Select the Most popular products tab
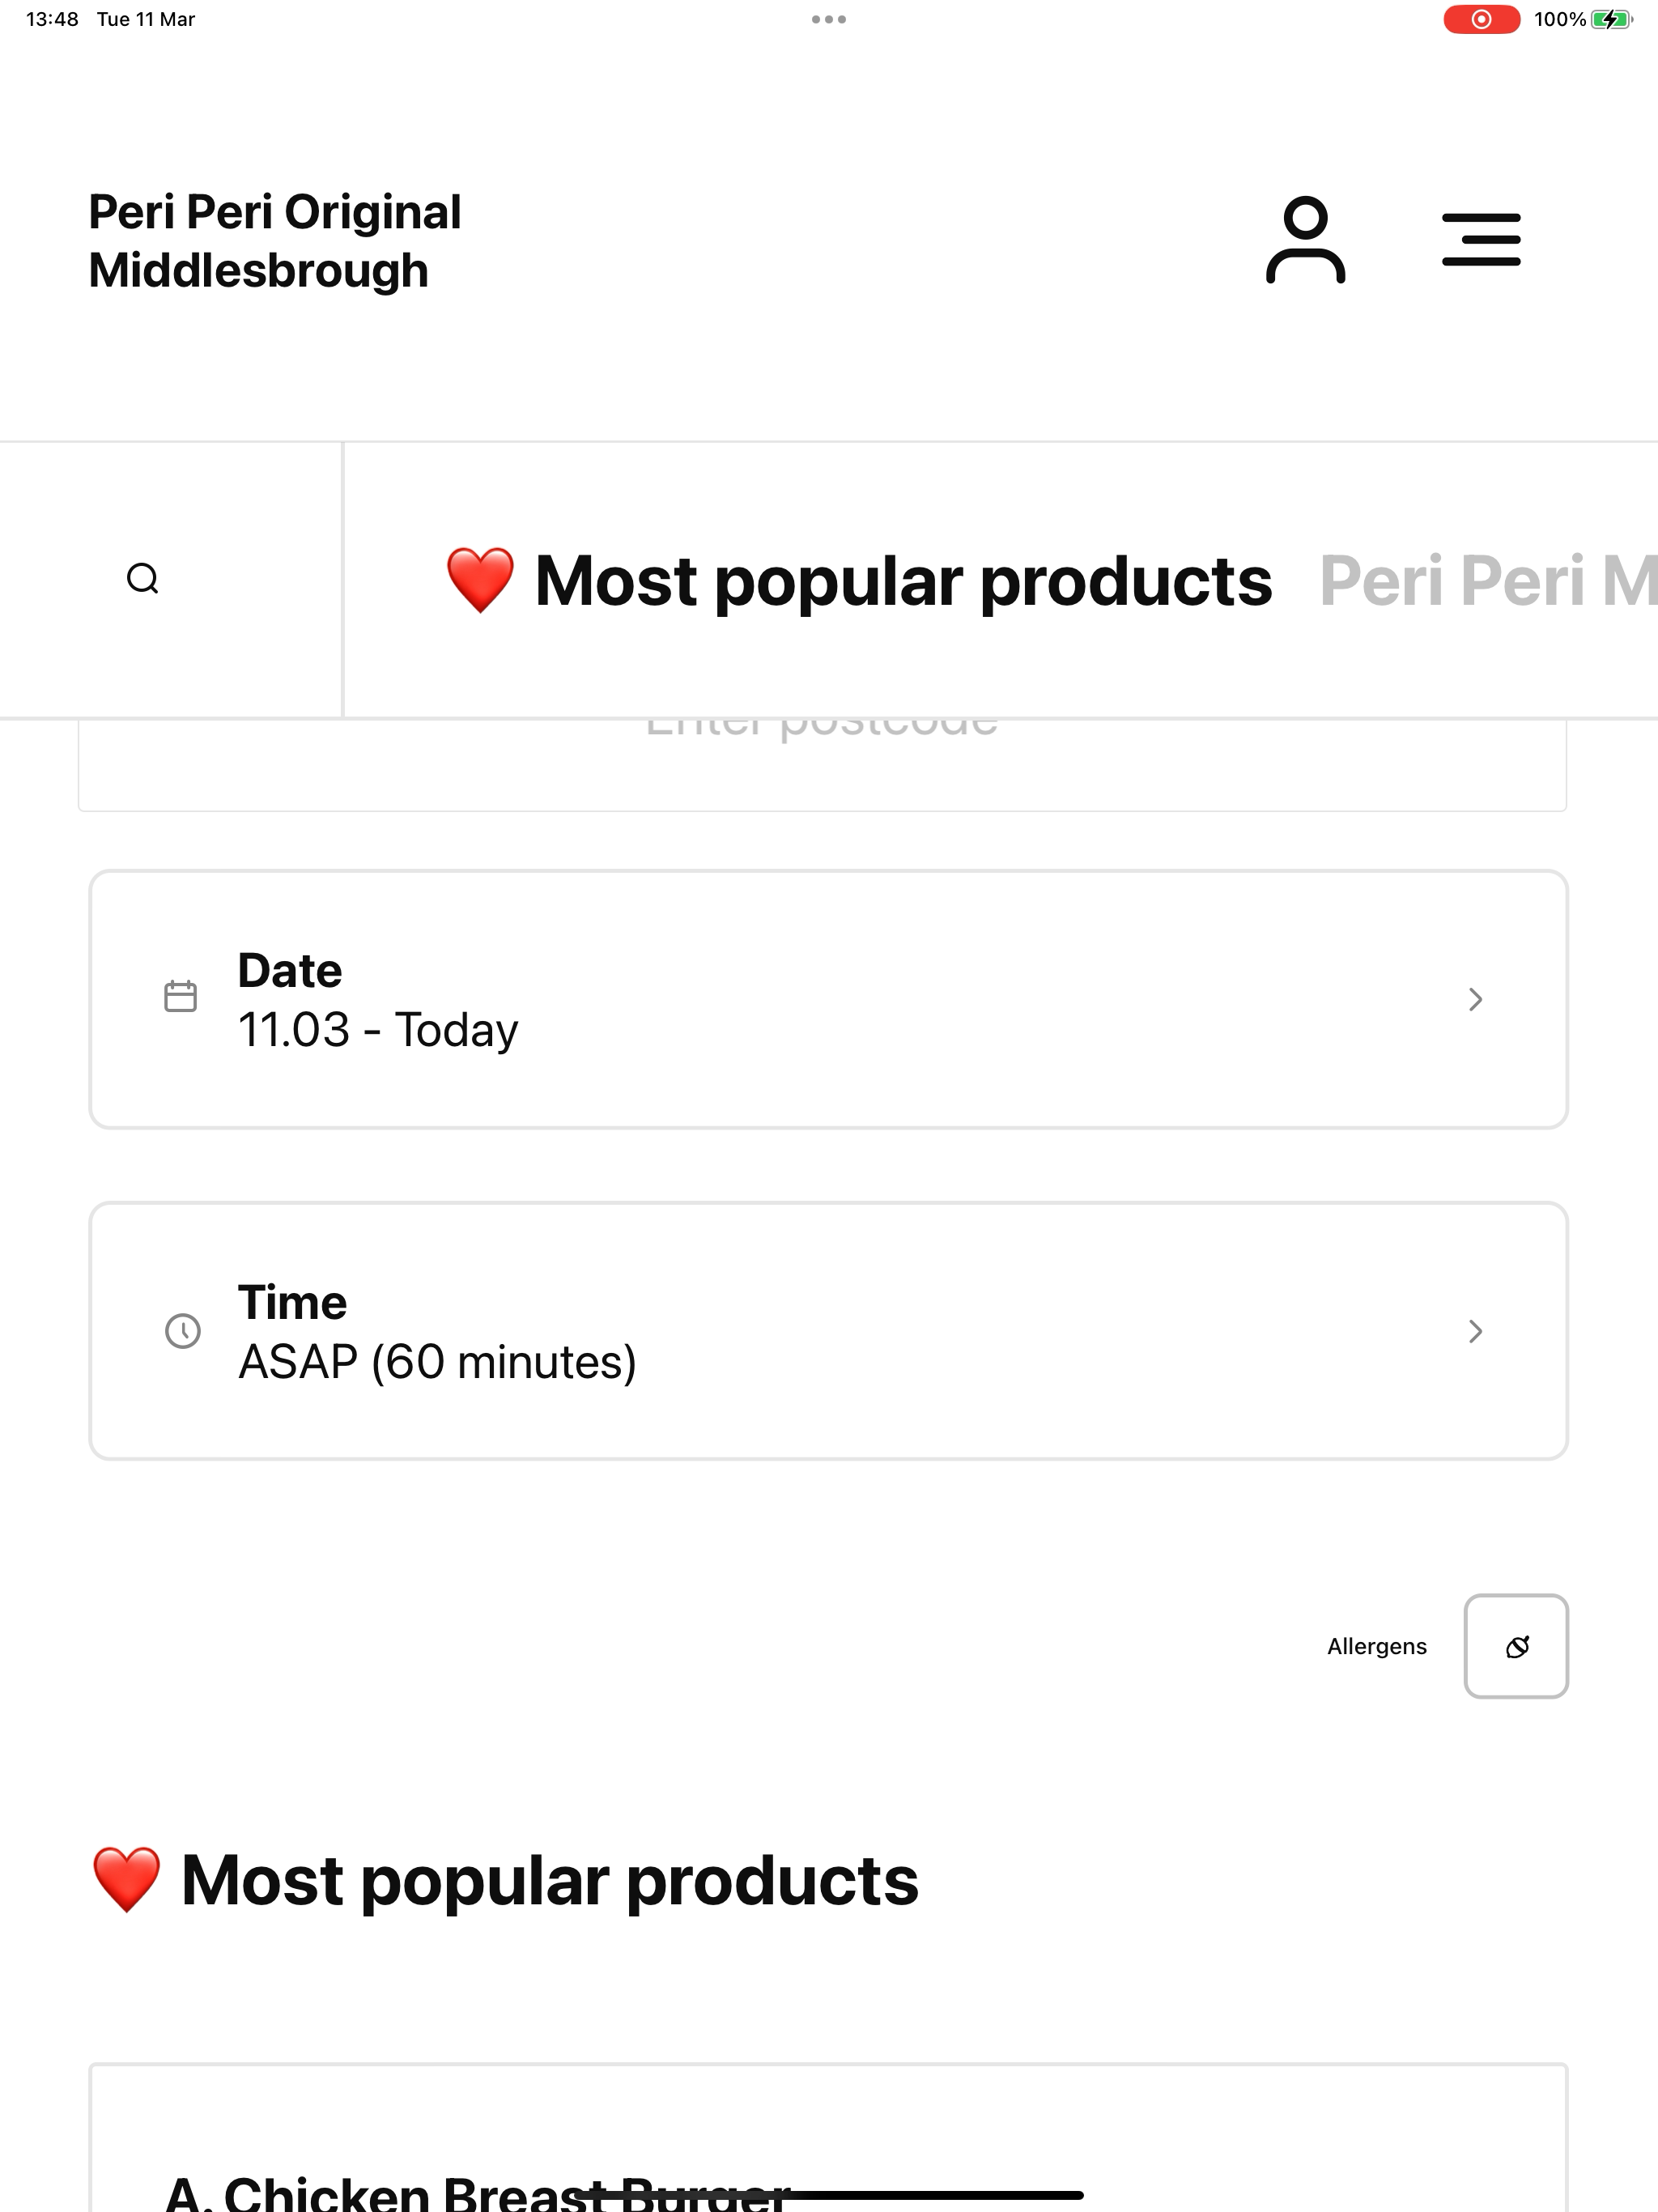 pos(859,580)
